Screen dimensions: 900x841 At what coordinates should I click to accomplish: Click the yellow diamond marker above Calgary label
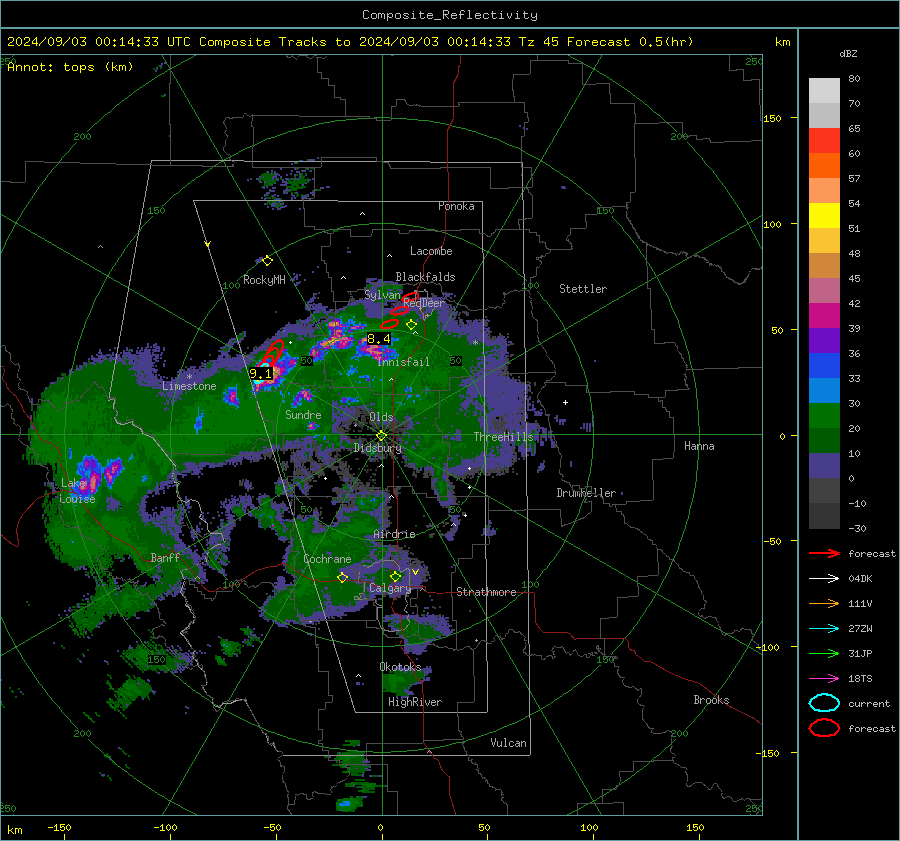pyautogui.click(x=395, y=576)
